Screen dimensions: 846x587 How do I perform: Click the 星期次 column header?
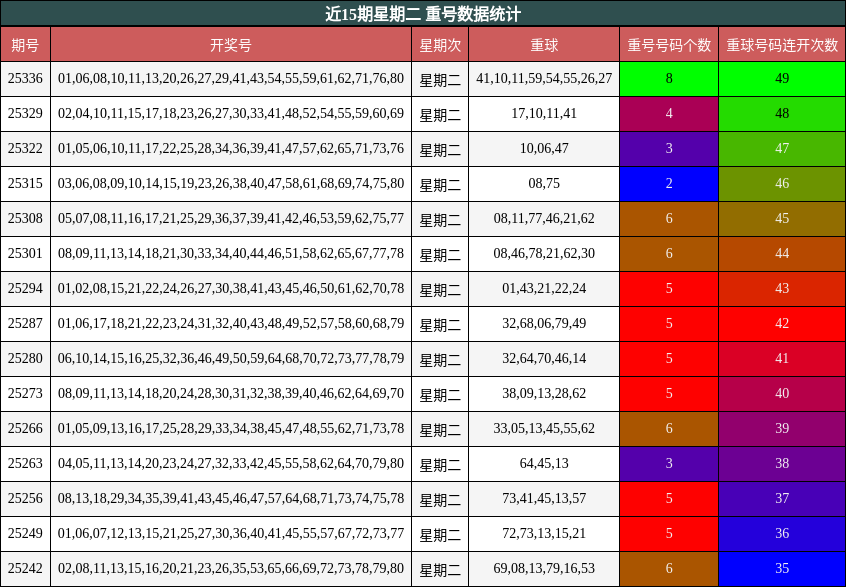point(441,45)
